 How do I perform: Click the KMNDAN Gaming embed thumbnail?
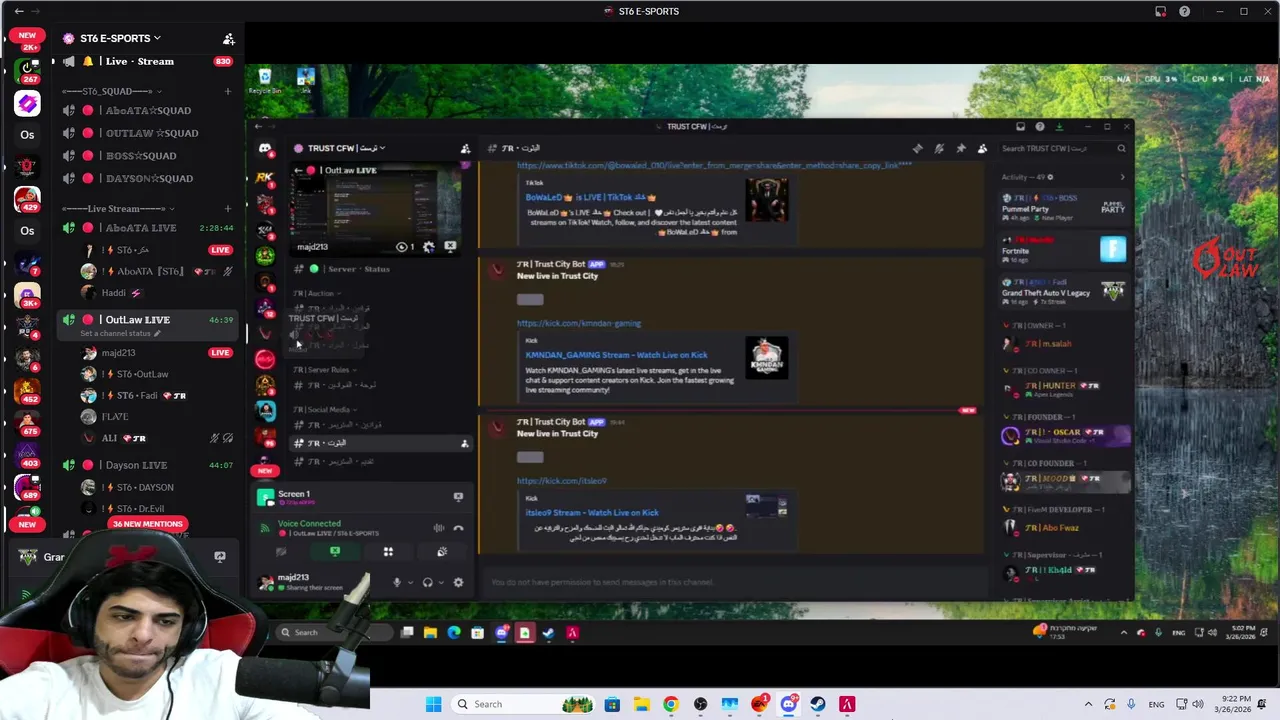(766, 358)
